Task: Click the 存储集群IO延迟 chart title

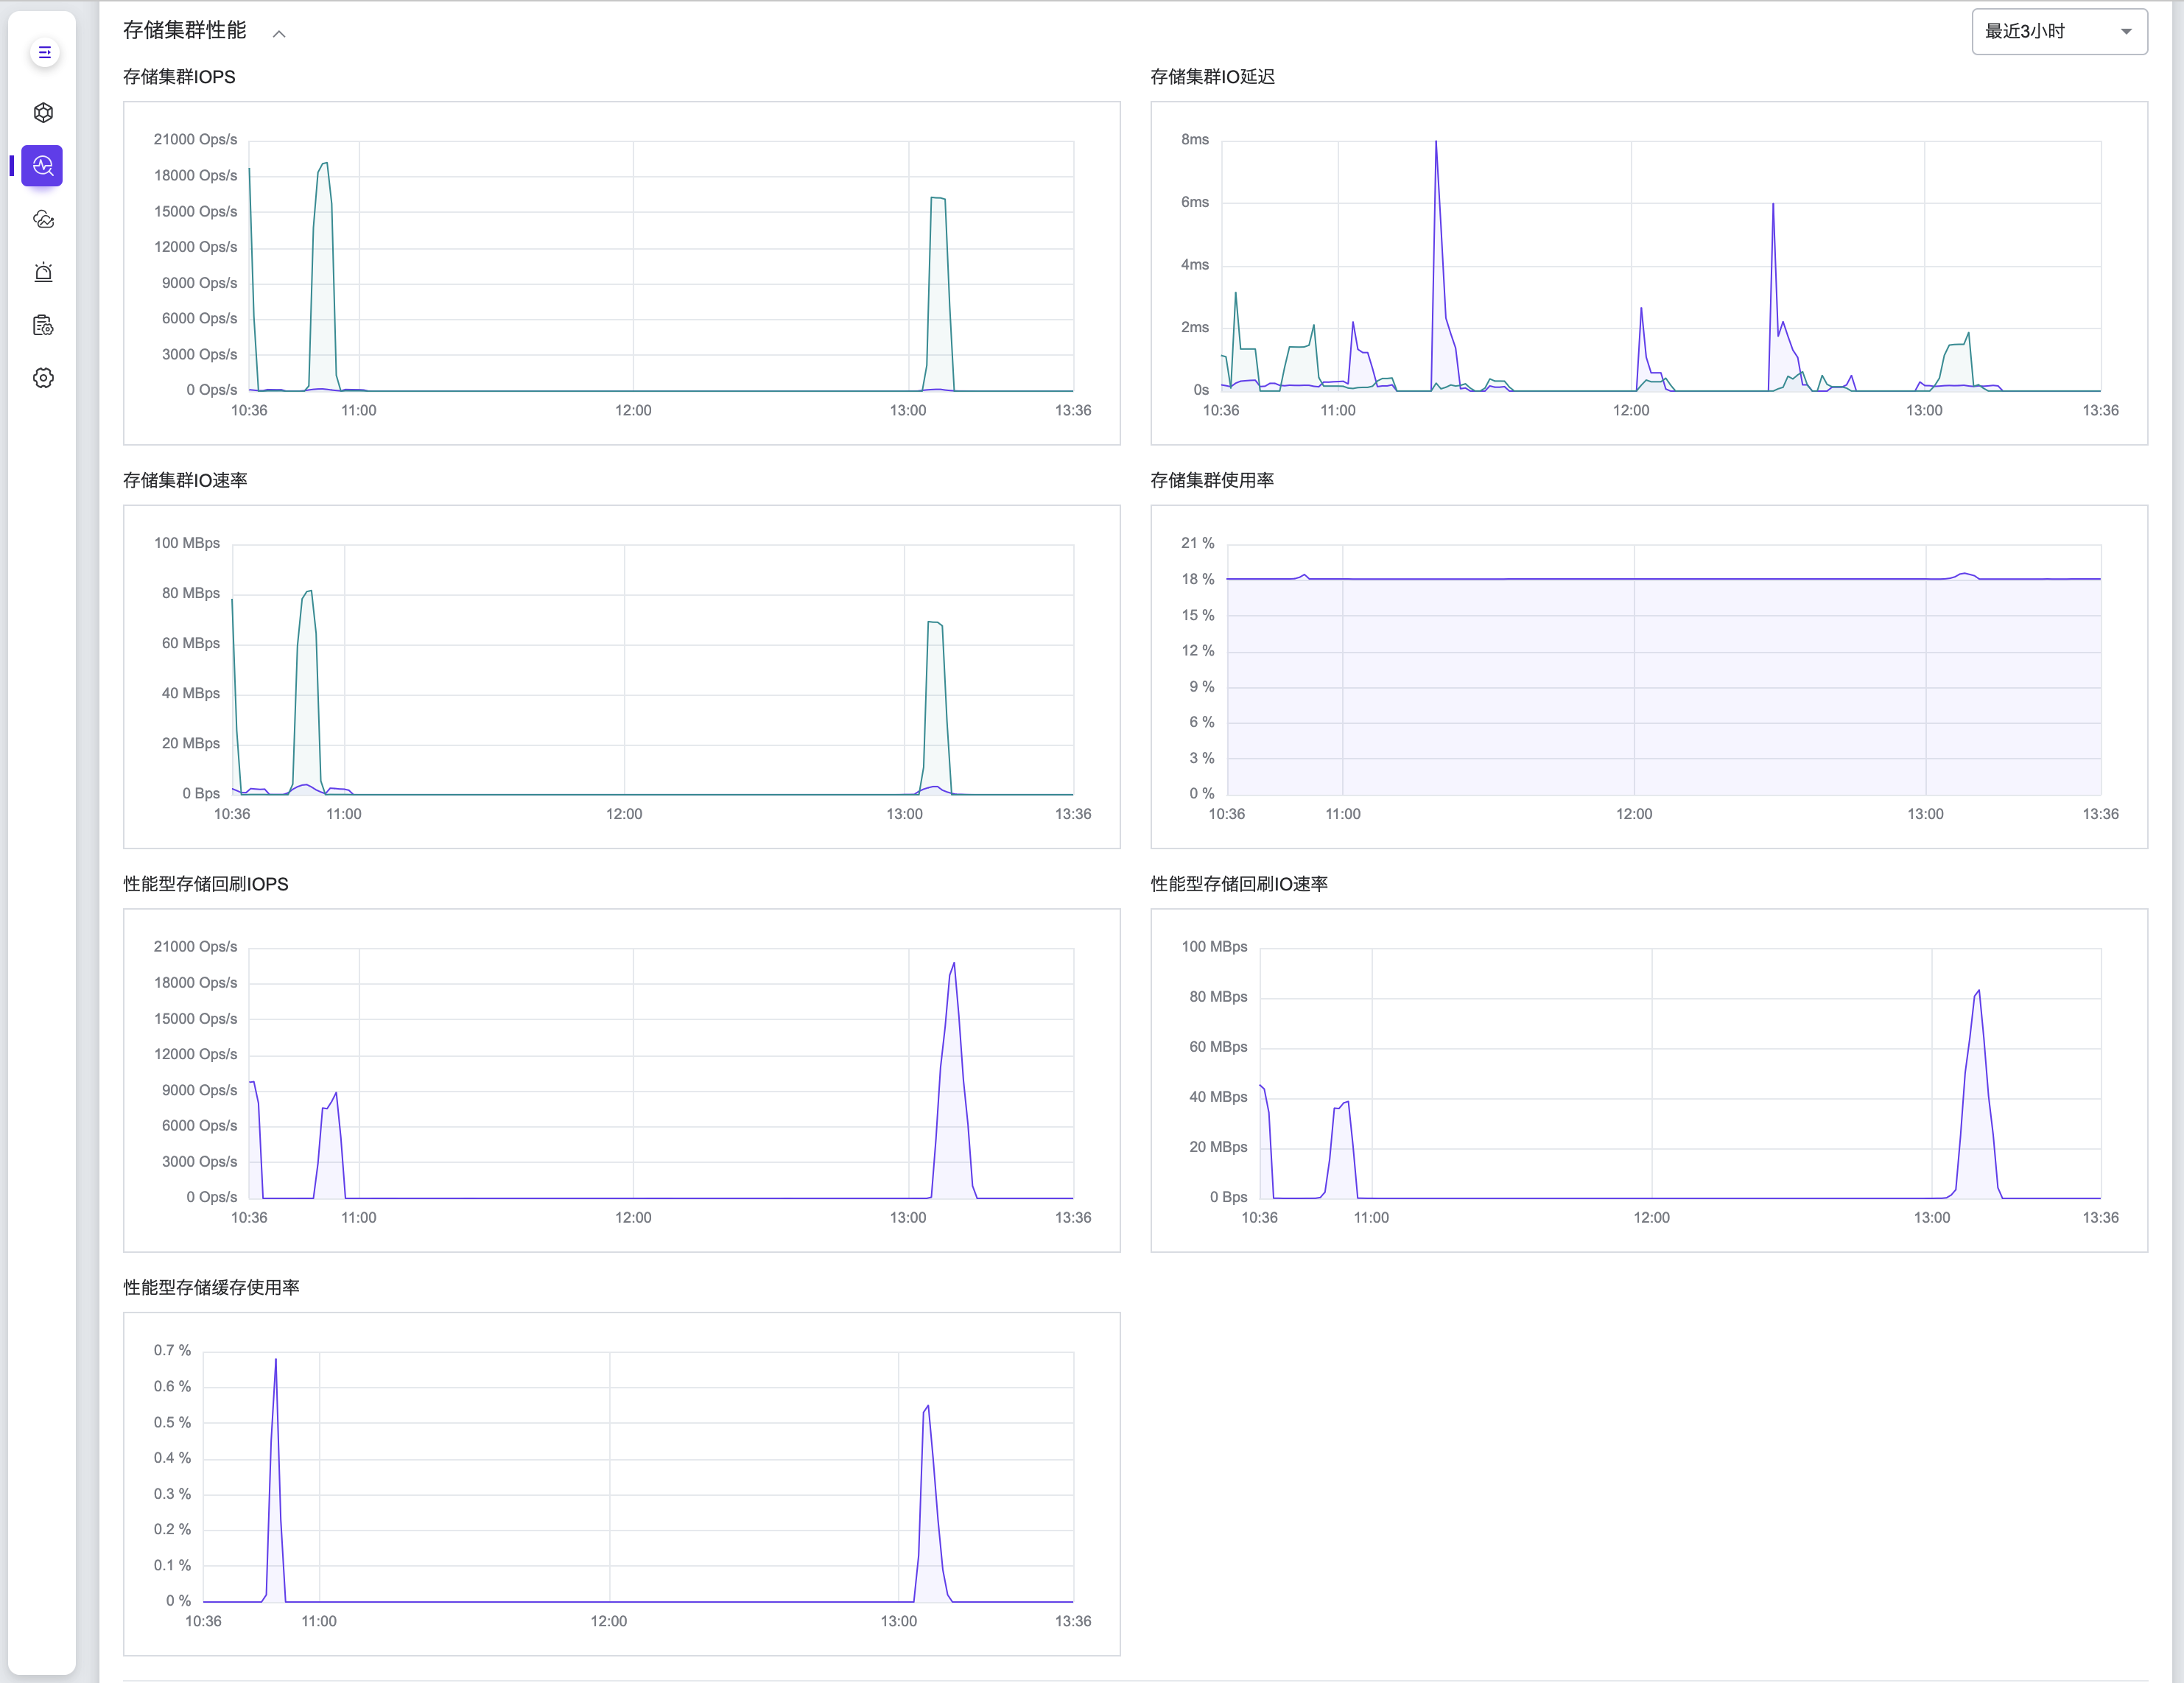Action: [x=1212, y=77]
